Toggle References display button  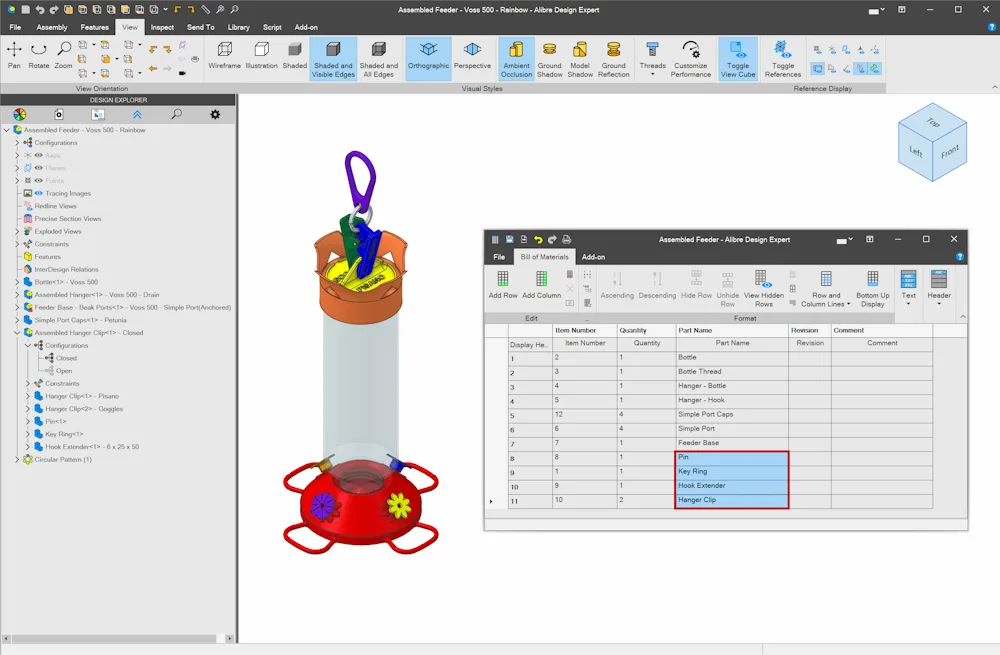pyautogui.click(x=783, y=59)
